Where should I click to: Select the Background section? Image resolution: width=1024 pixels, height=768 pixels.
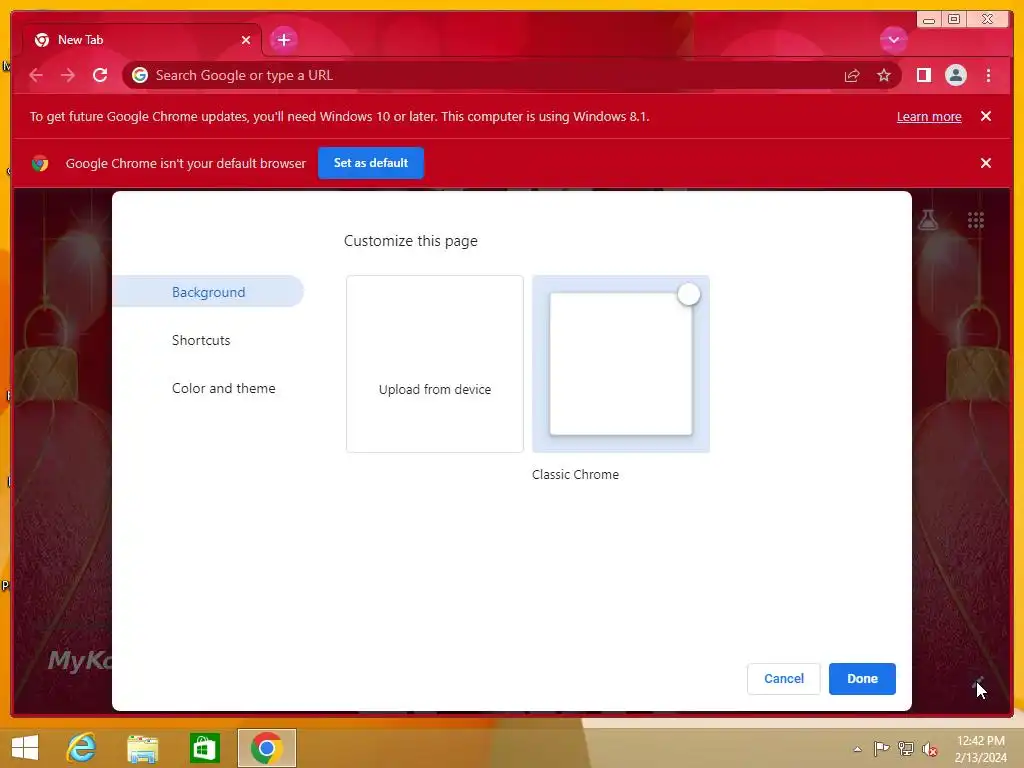tap(208, 291)
